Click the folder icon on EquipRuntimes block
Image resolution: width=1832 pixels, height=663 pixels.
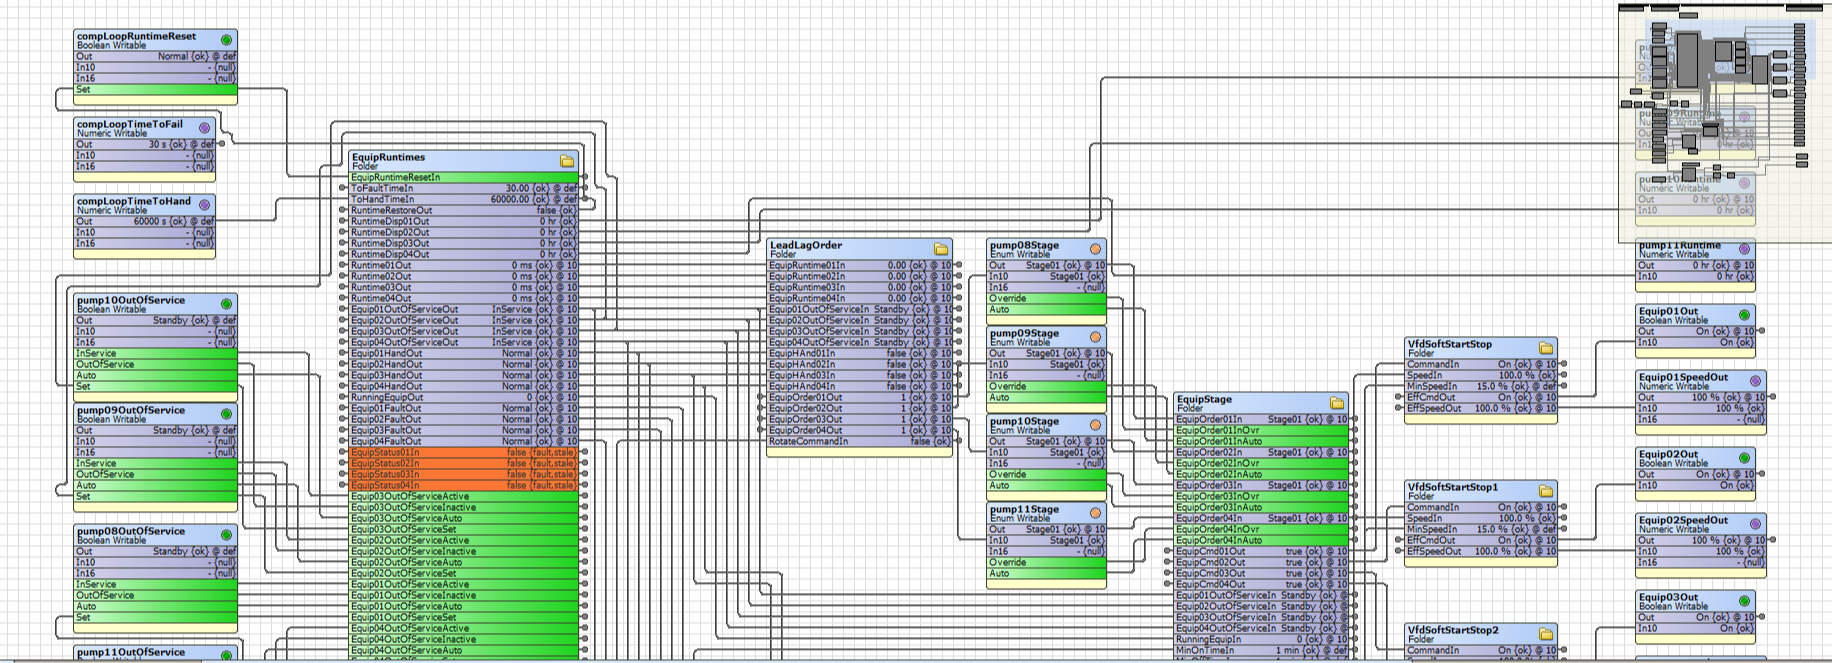coord(567,161)
